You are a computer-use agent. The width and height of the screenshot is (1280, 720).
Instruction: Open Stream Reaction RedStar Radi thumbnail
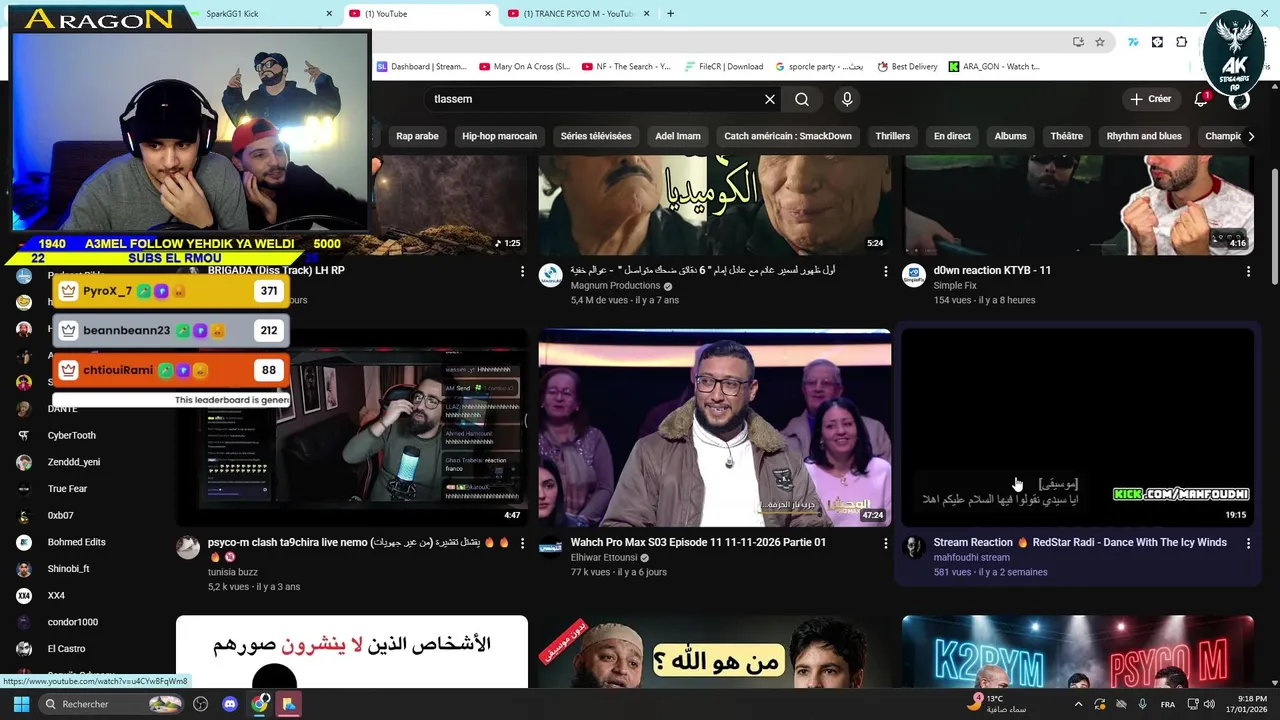click(1077, 427)
